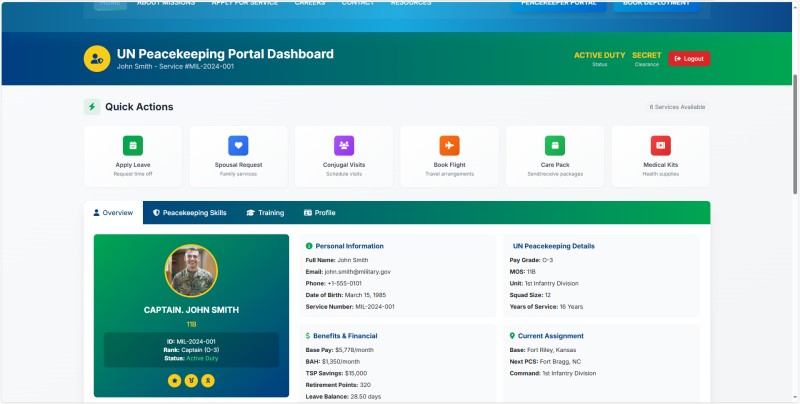Click Captain John Smith's profile photo
Viewport: 800px width, 404px height.
(191, 271)
